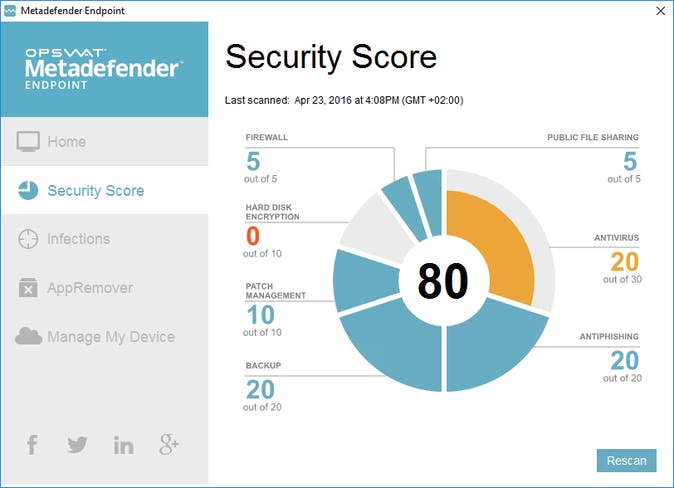Click the Firewall score 5
This screenshot has height=488, width=674.
253,162
